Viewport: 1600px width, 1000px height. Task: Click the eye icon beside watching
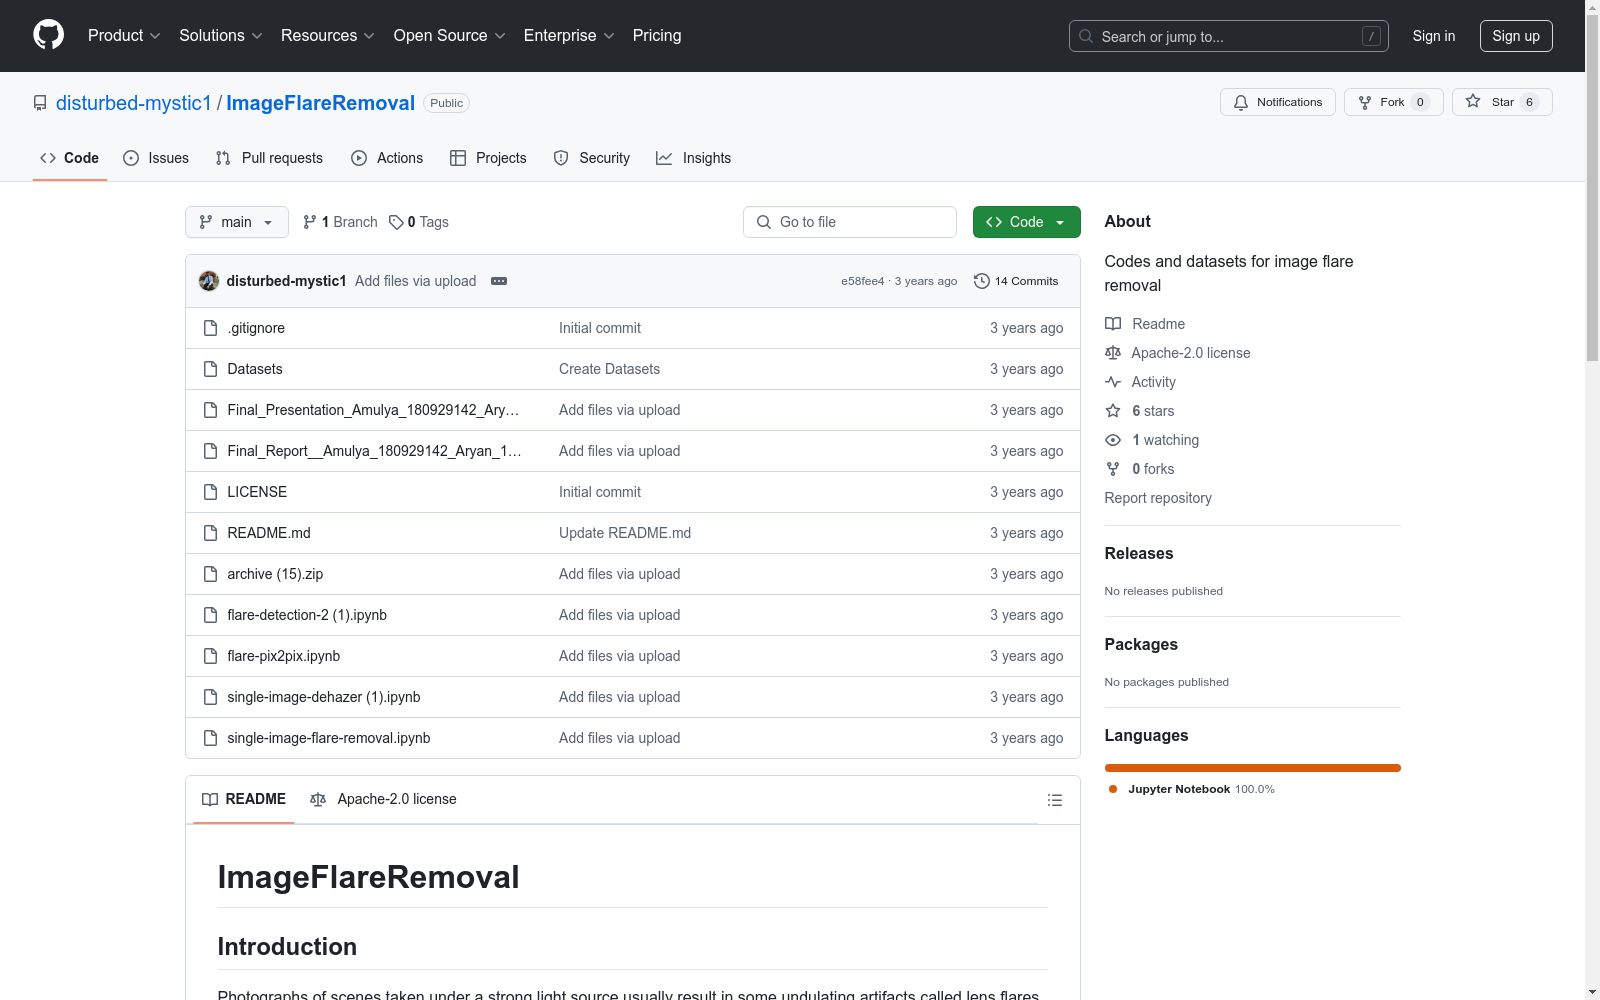[x=1113, y=440]
